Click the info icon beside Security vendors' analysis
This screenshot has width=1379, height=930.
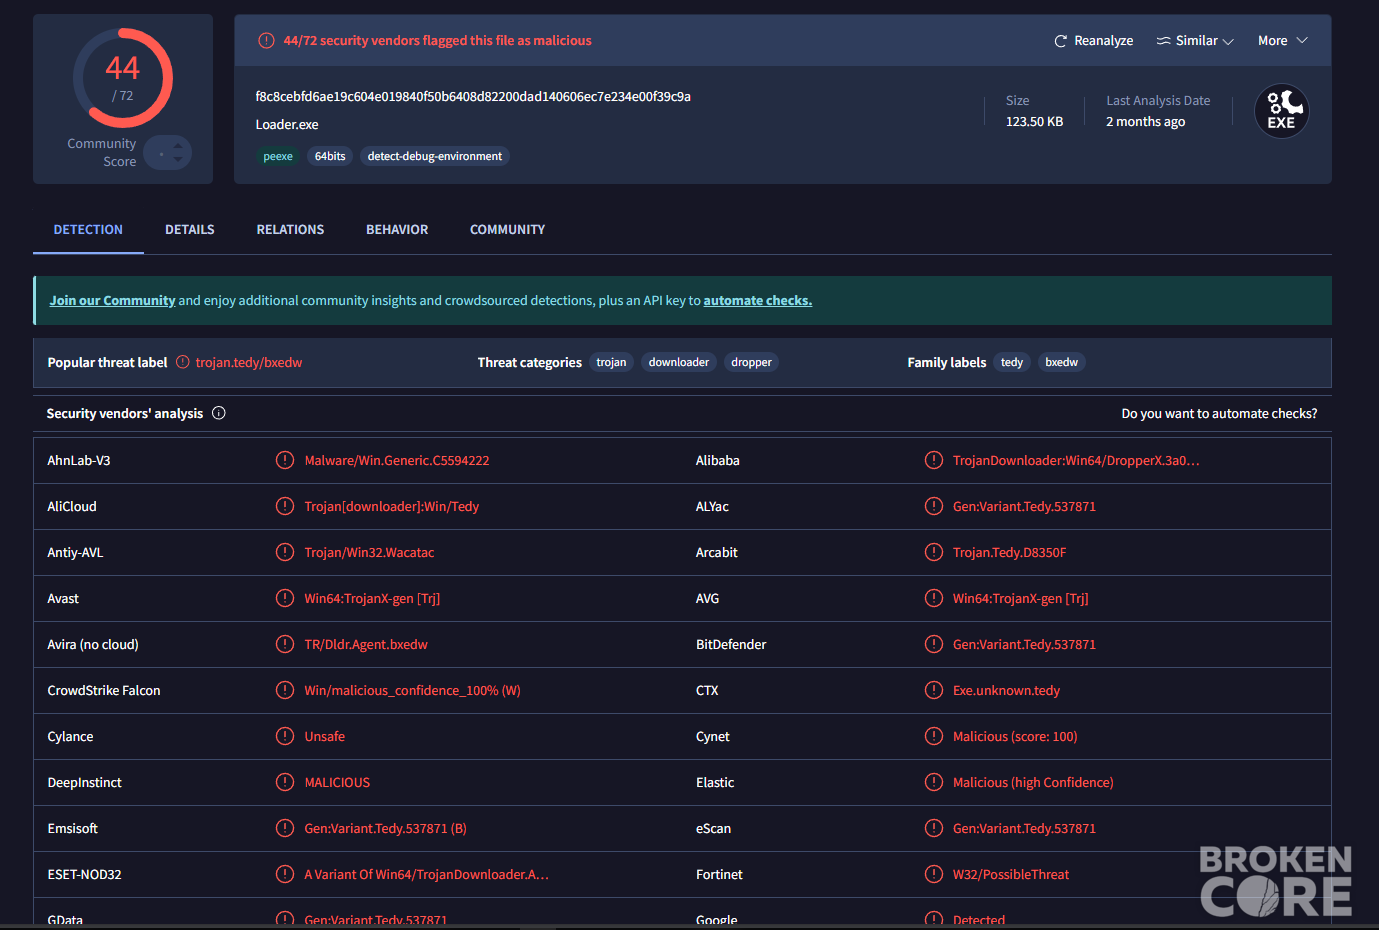219,413
